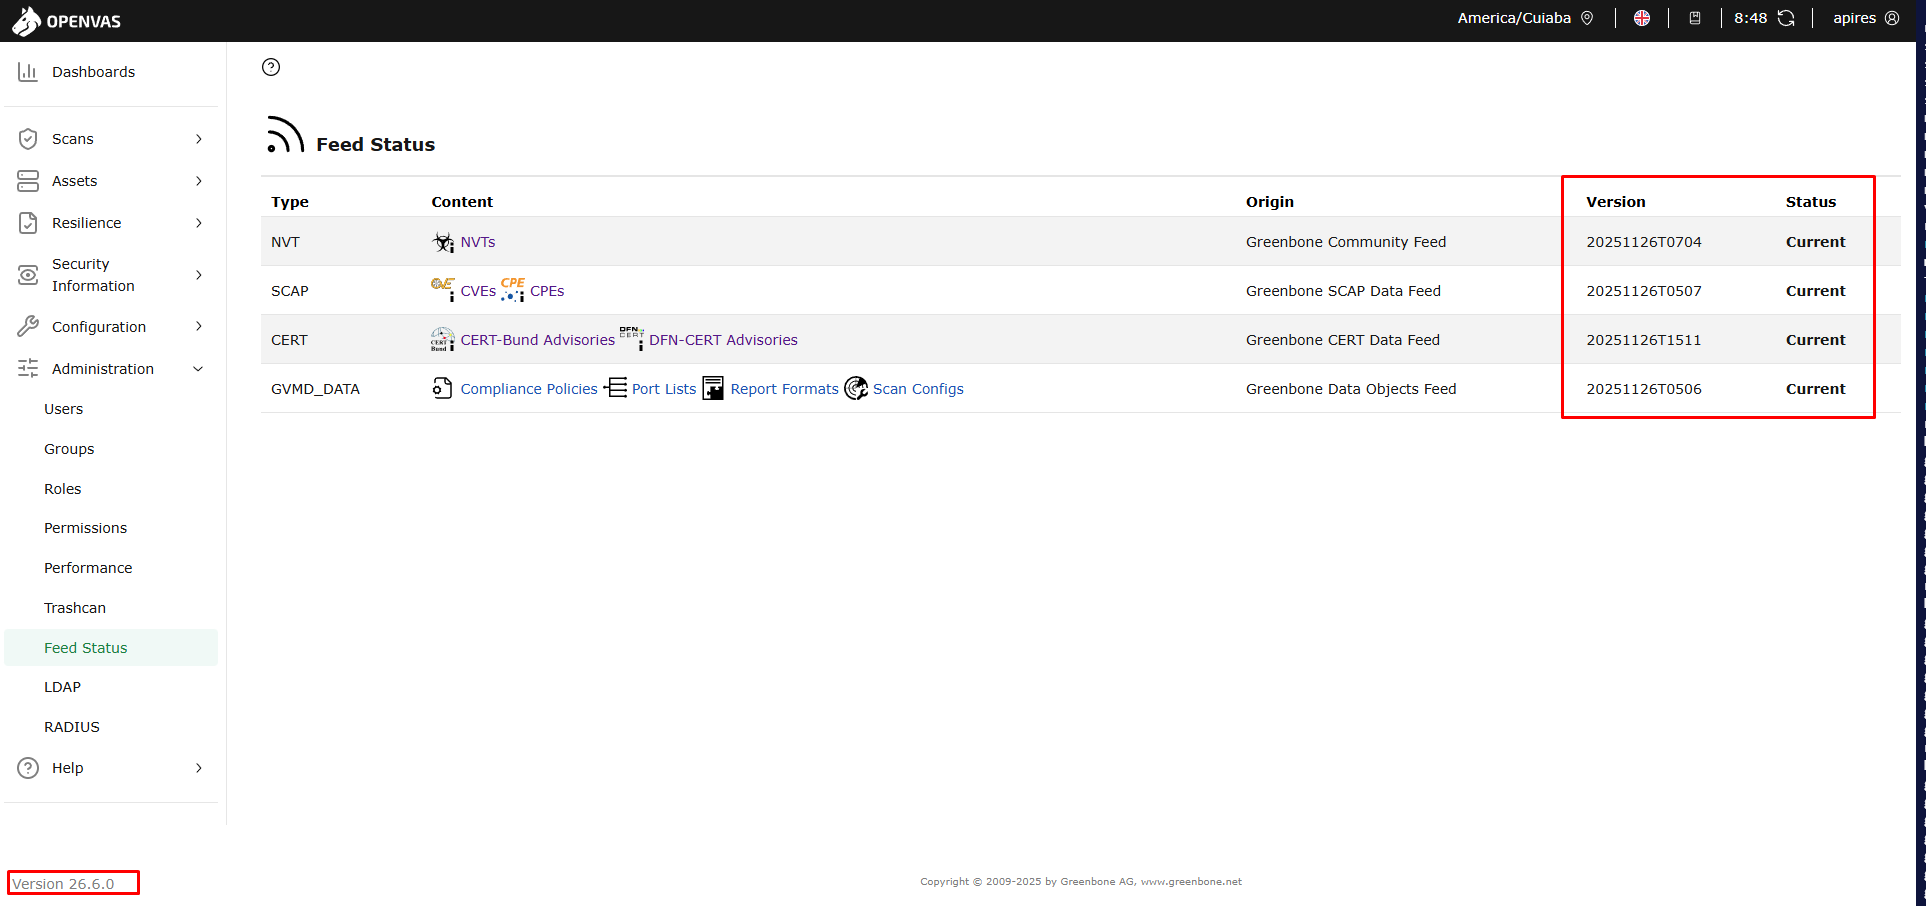Open the Dashboards page
This screenshot has height=906, width=1926.
click(x=93, y=72)
